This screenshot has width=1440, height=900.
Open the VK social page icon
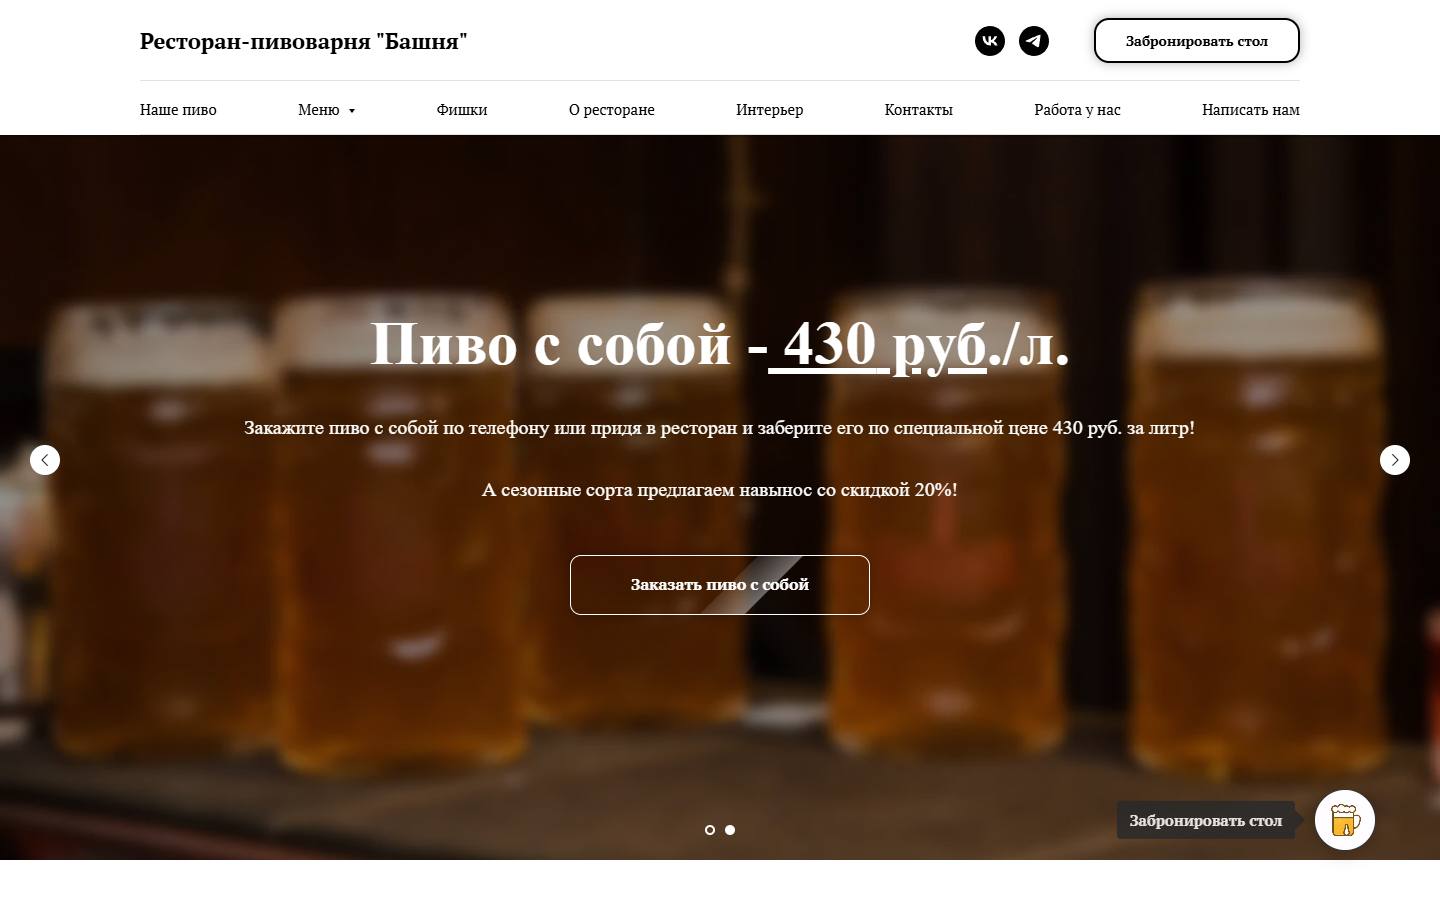click(990, 41)
